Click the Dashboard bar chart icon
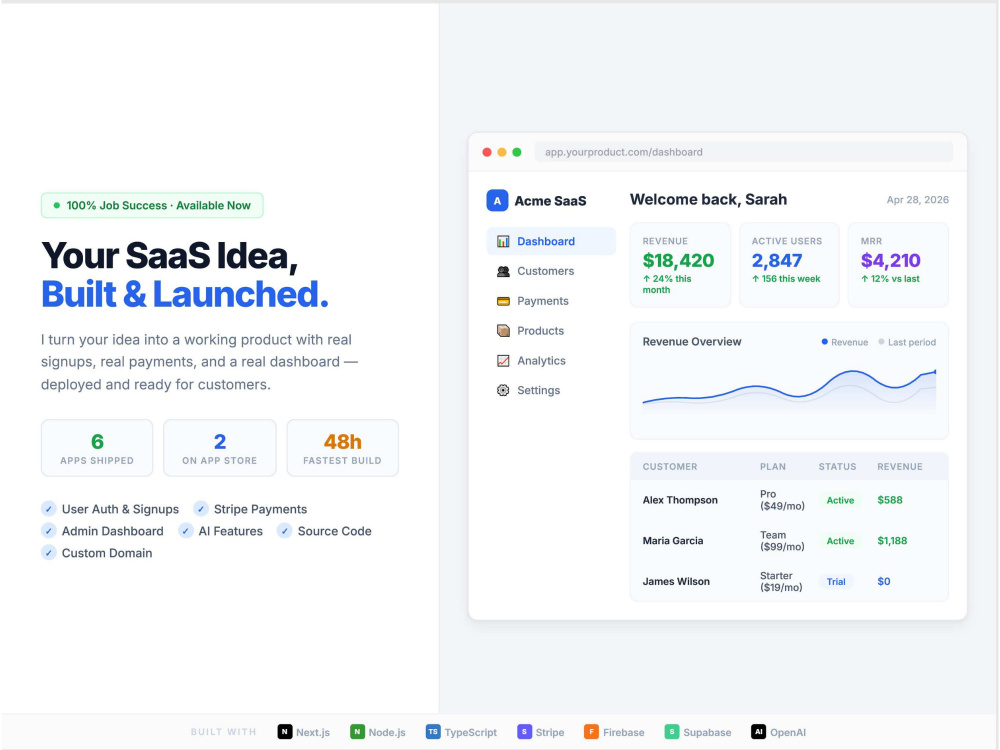 503,241
